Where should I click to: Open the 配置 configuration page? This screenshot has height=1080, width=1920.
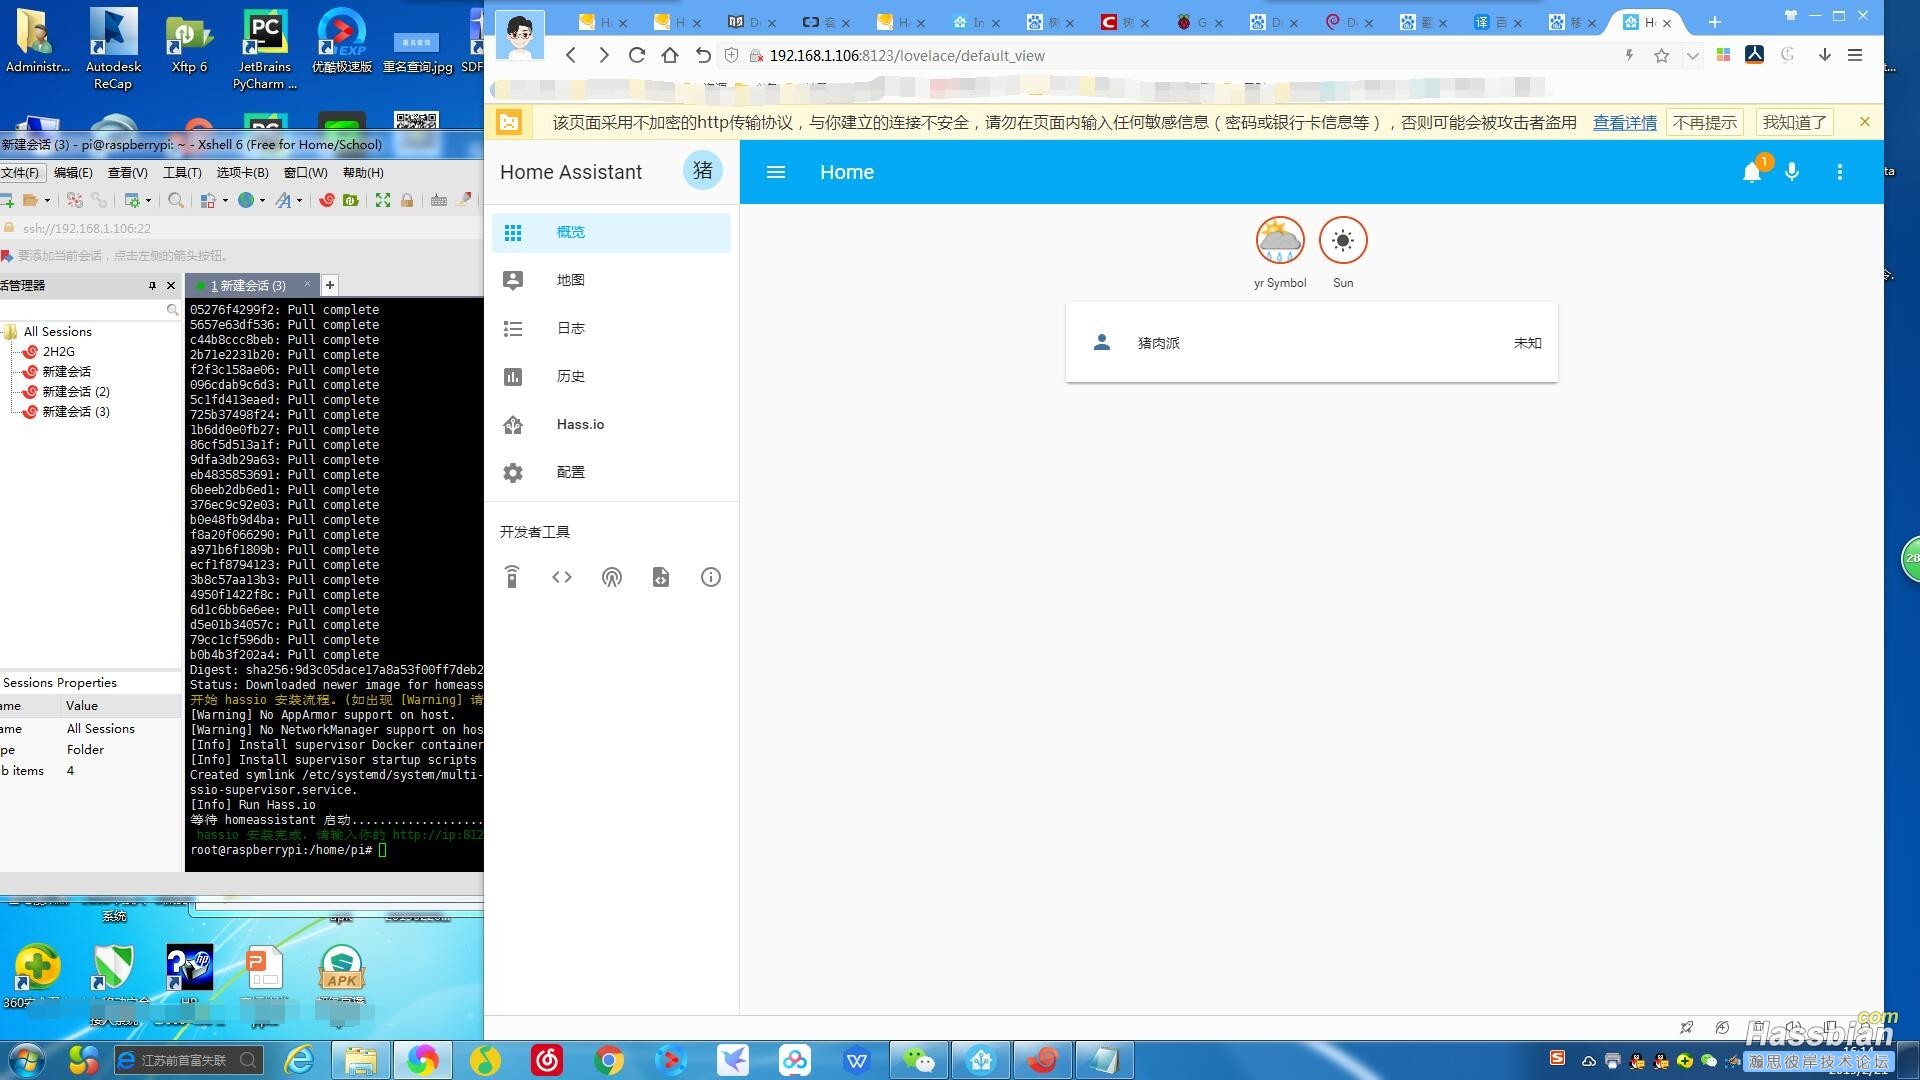tap(611, 472)
